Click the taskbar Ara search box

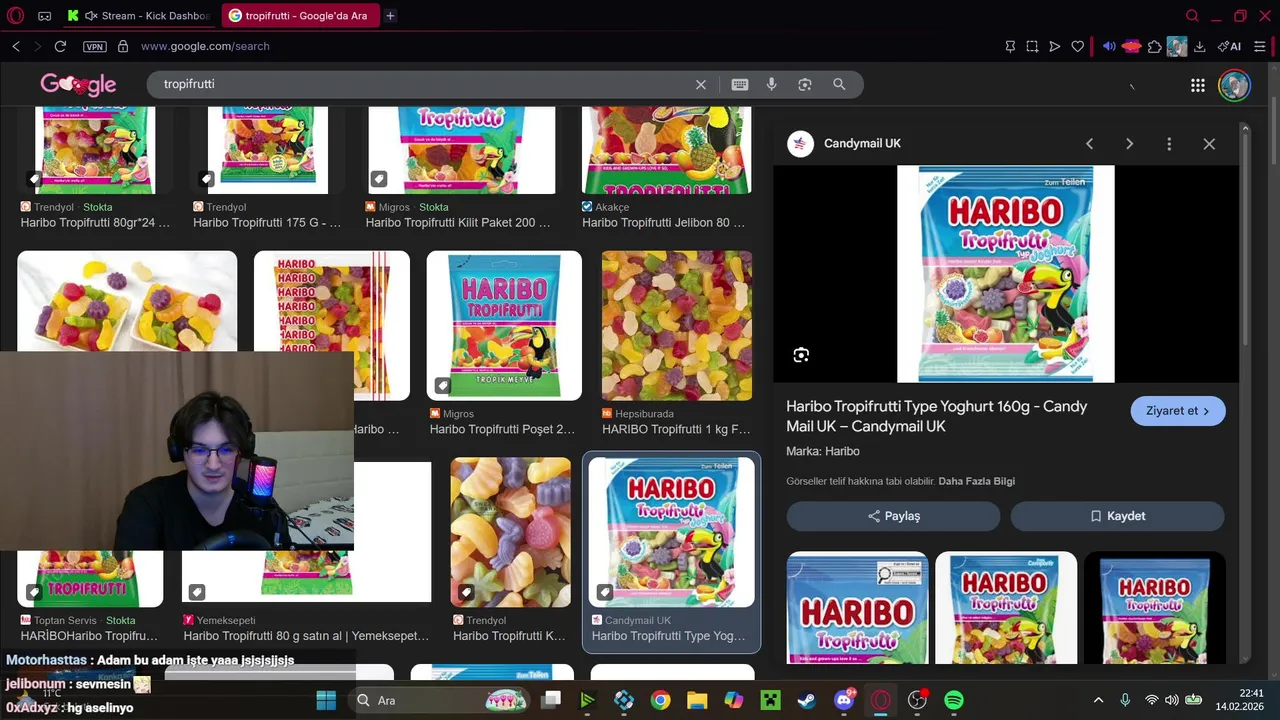coord(440,700)
